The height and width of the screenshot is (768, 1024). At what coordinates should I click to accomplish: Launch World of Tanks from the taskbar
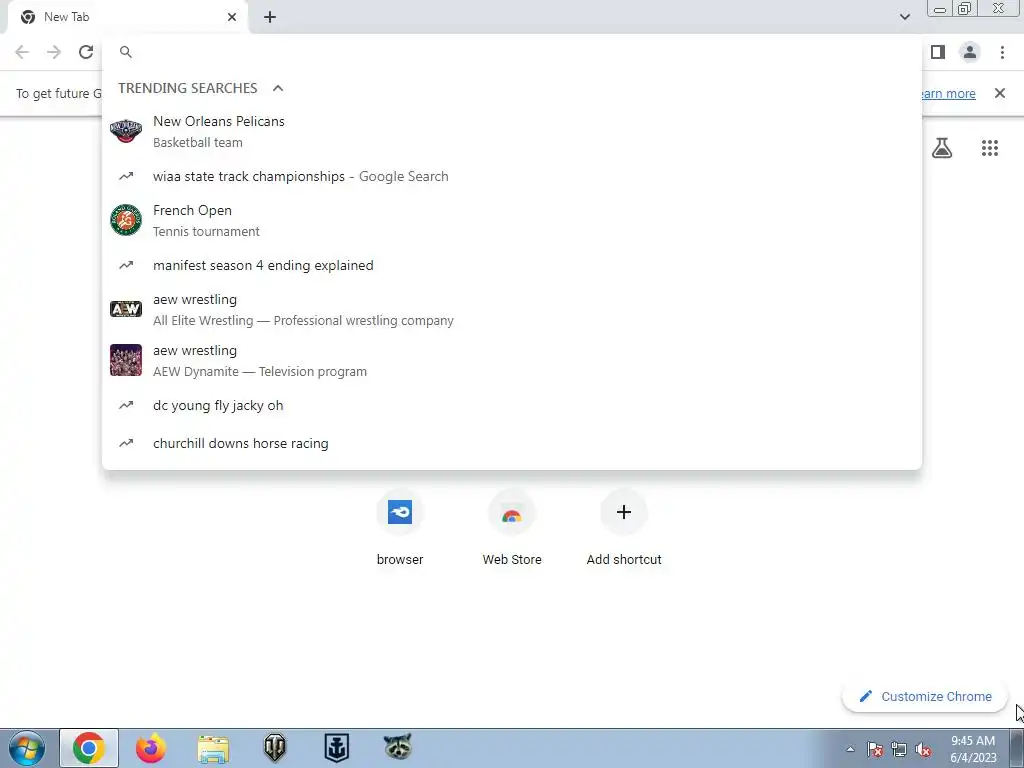[x=274, y=748]
